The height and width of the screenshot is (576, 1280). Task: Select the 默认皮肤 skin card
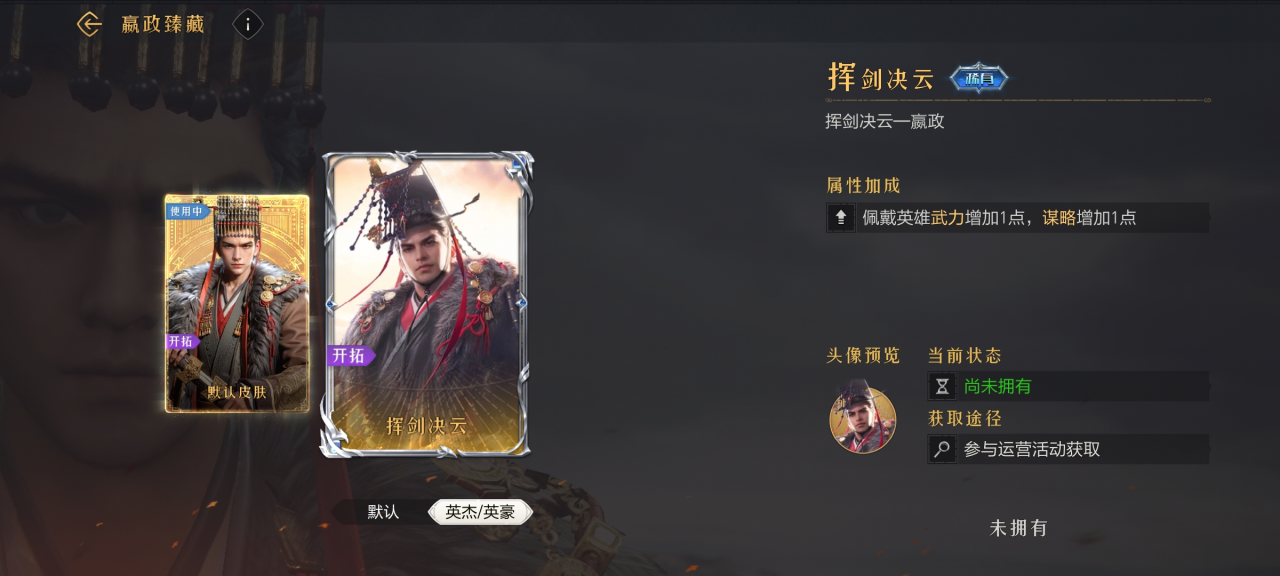point(237,303)
